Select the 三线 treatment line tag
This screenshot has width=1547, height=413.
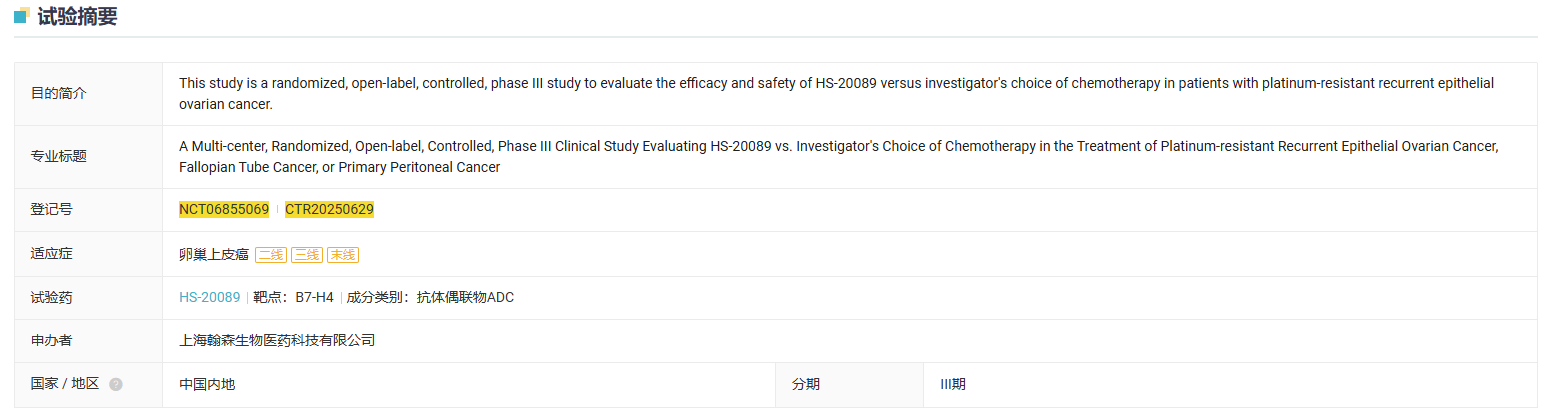click(307, 255)
